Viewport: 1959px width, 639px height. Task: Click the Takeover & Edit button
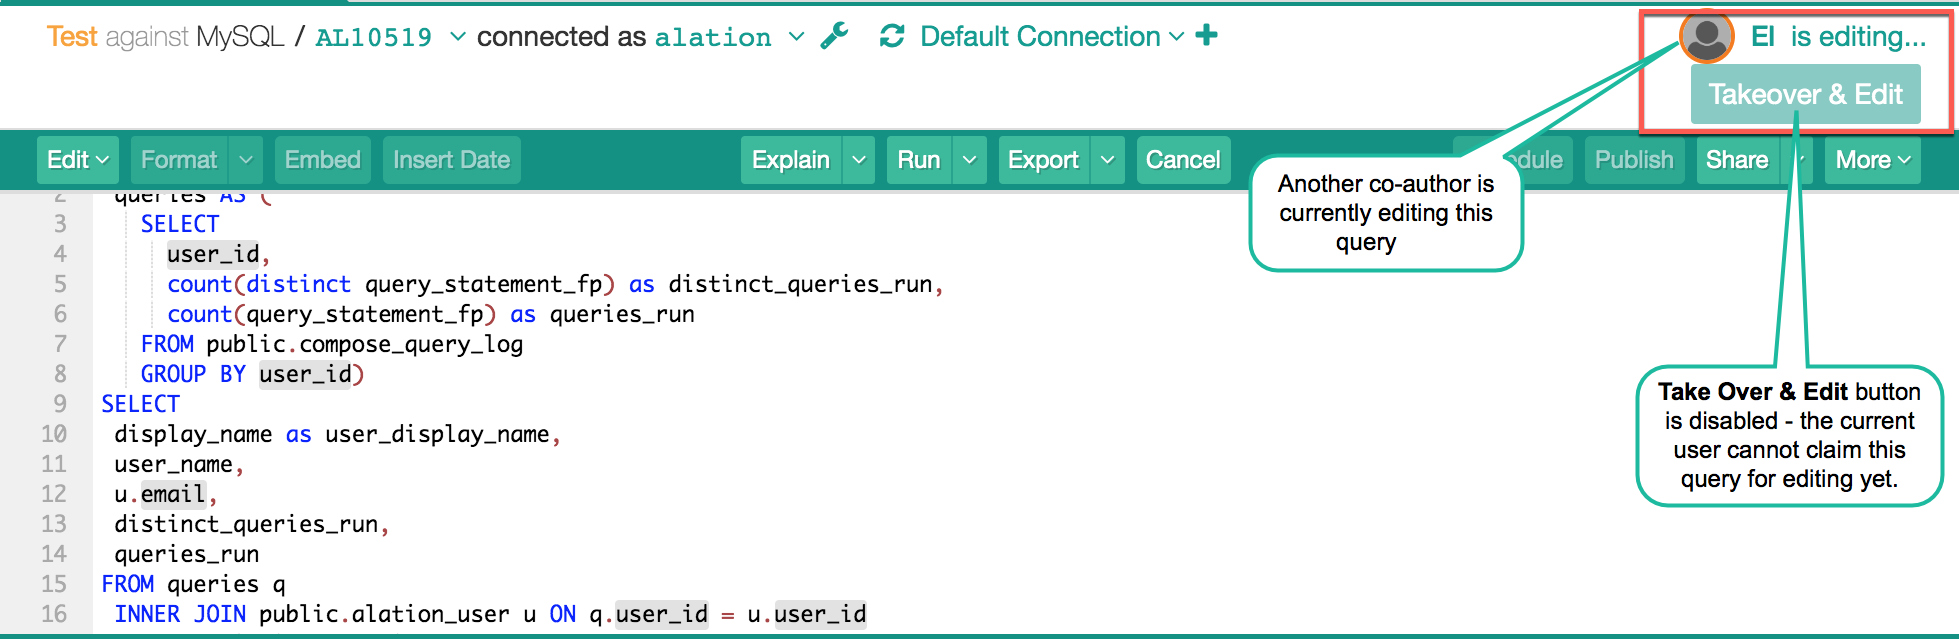[1805, 94]
